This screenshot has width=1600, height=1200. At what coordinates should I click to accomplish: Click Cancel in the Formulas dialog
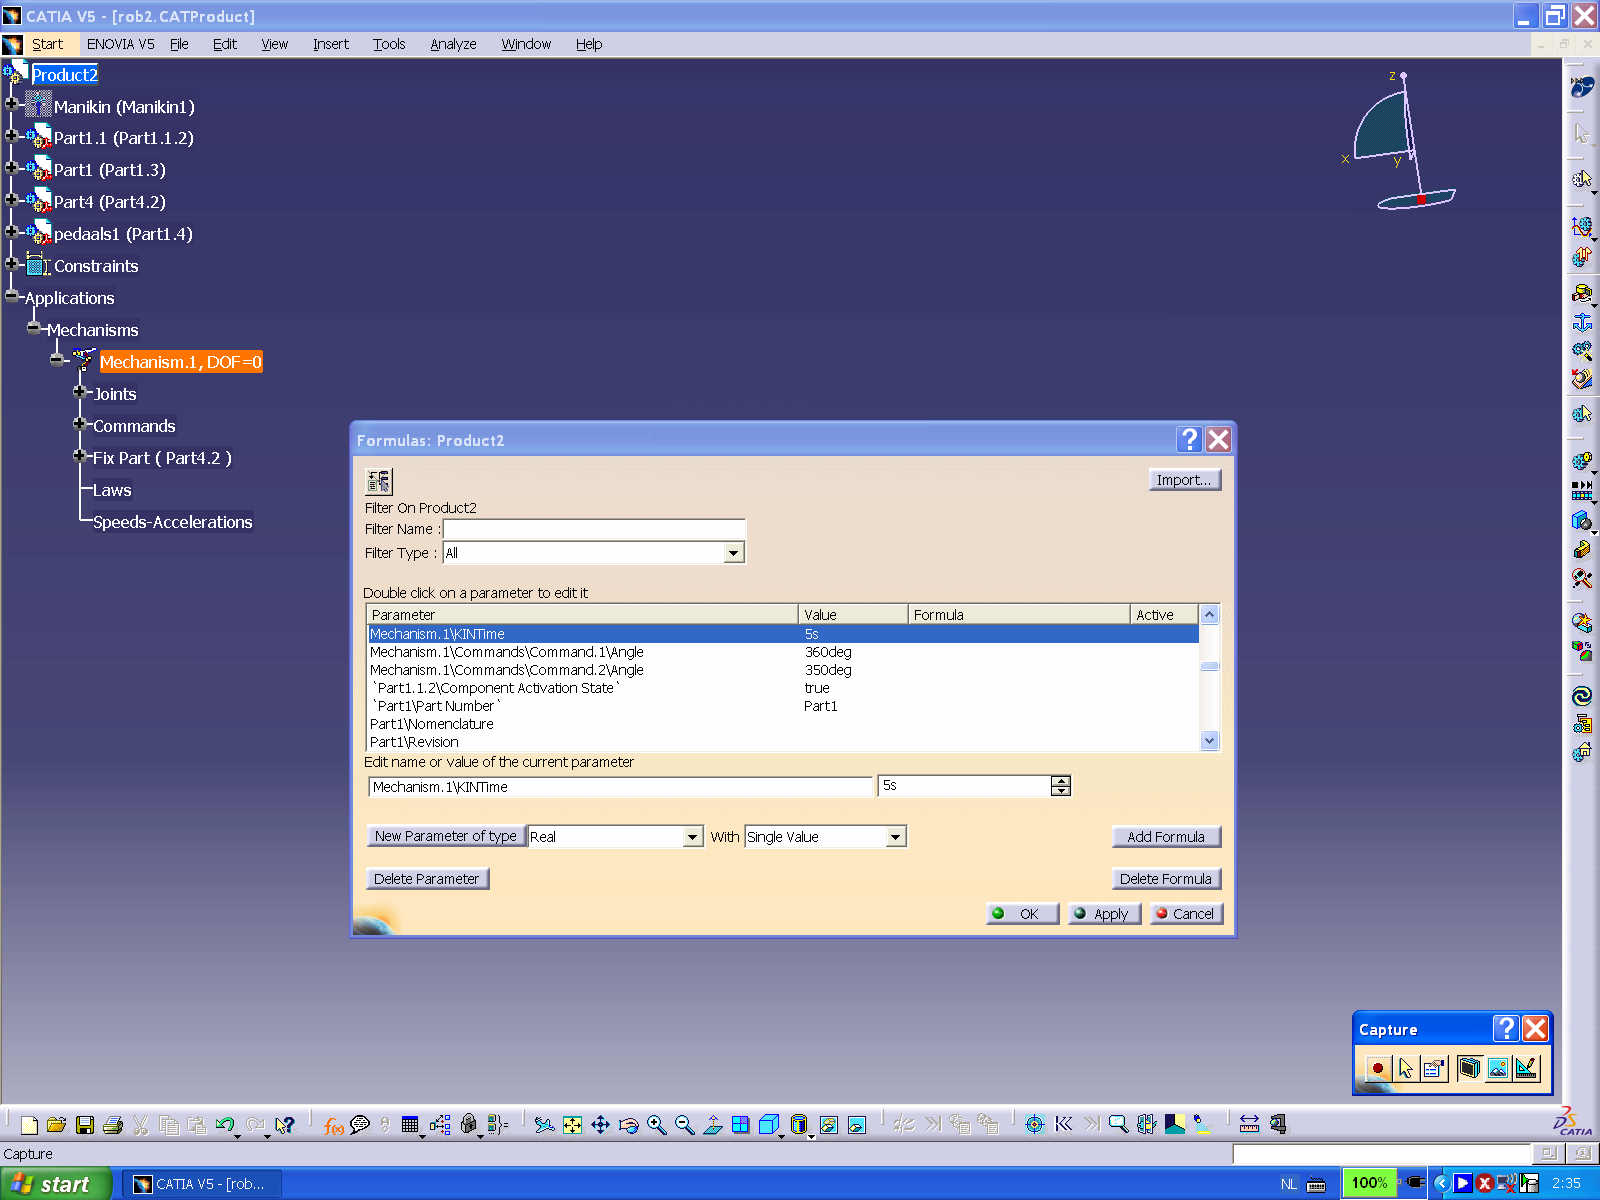tap(1186, 914)
